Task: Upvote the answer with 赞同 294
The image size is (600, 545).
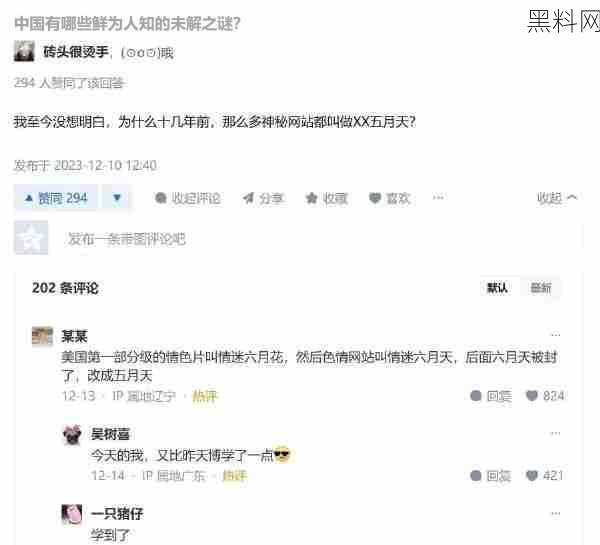Action: click(56, 198)
